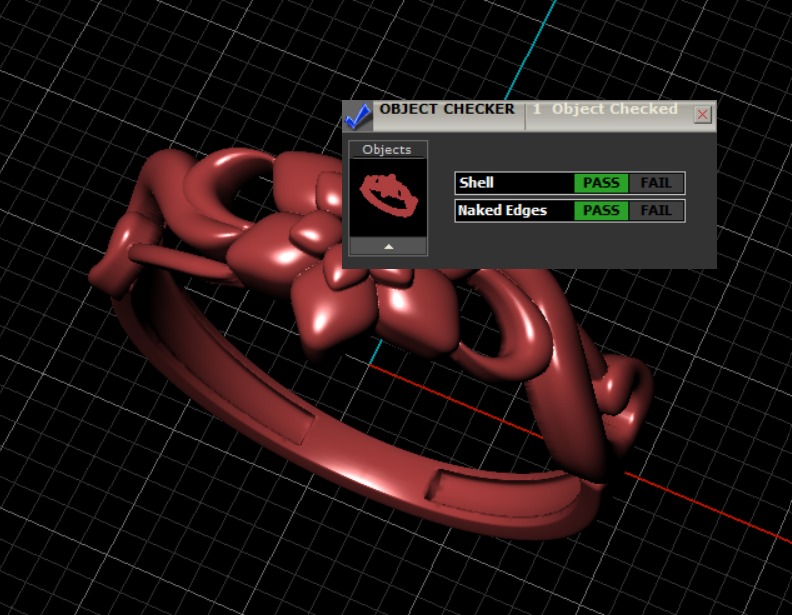
Task: Click the "Shell" check label
Action: (476, 183)
